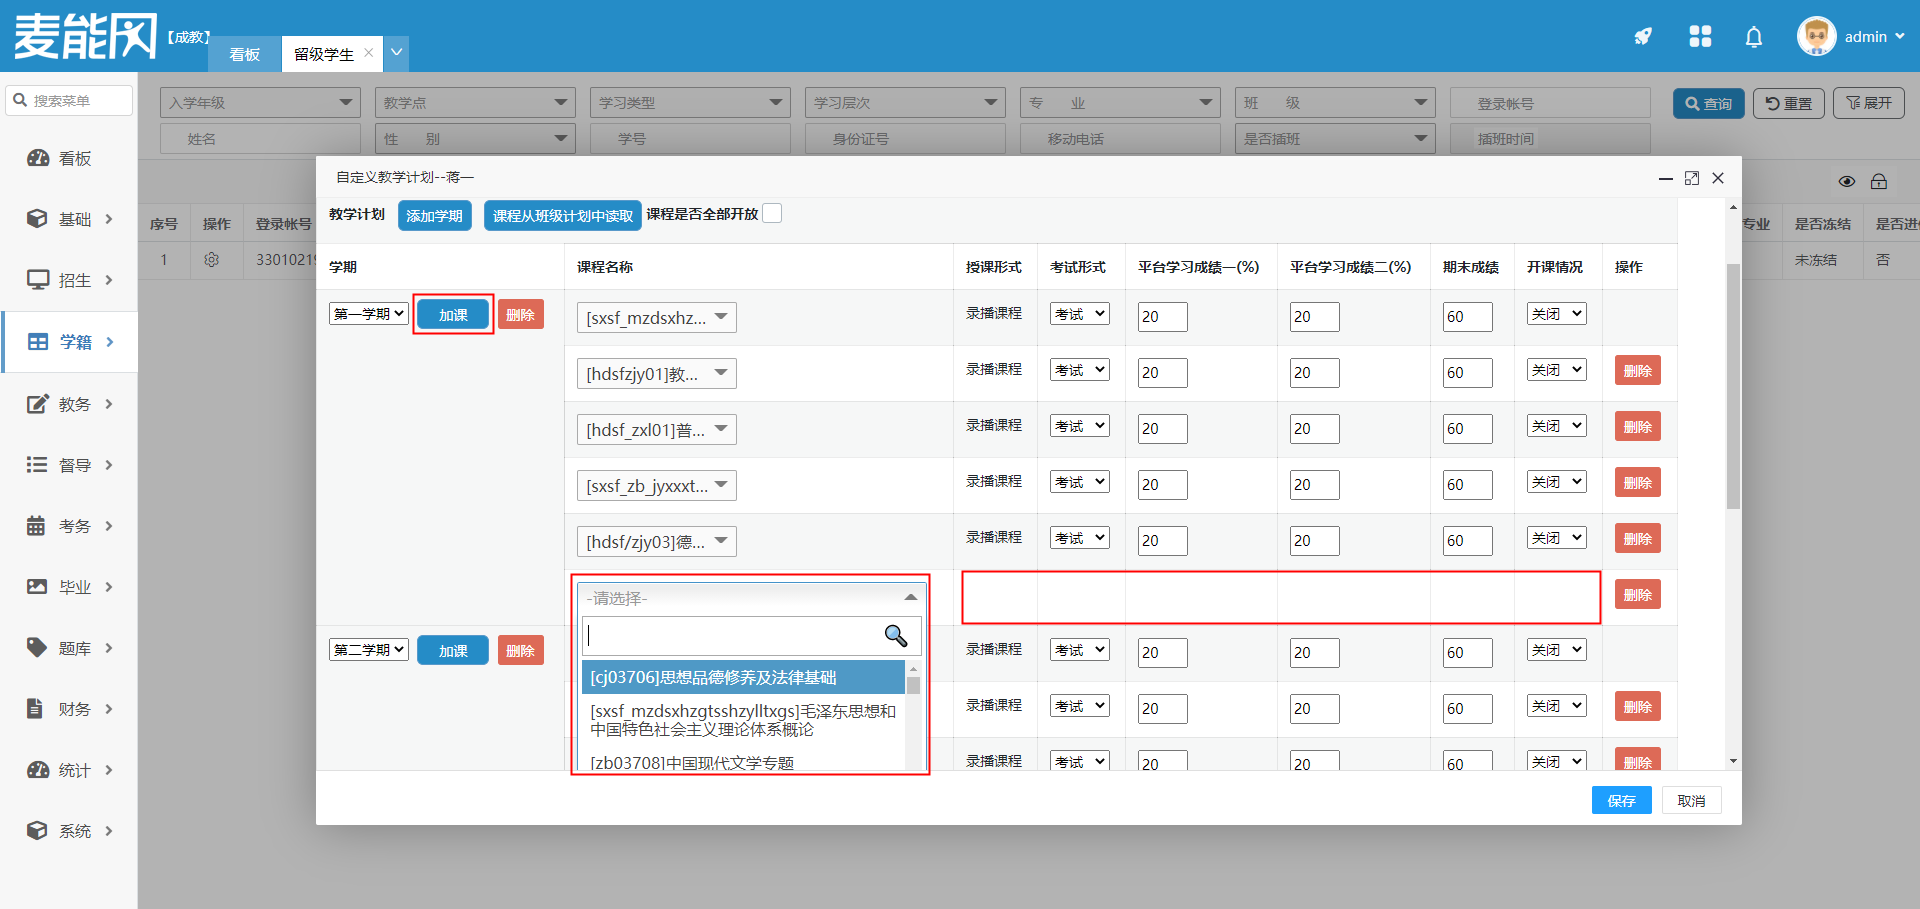The image size is (1920, 909).
Task: Click the search magnifier in course dropdown
Action: pyautogui.click(x=895, y=636)
